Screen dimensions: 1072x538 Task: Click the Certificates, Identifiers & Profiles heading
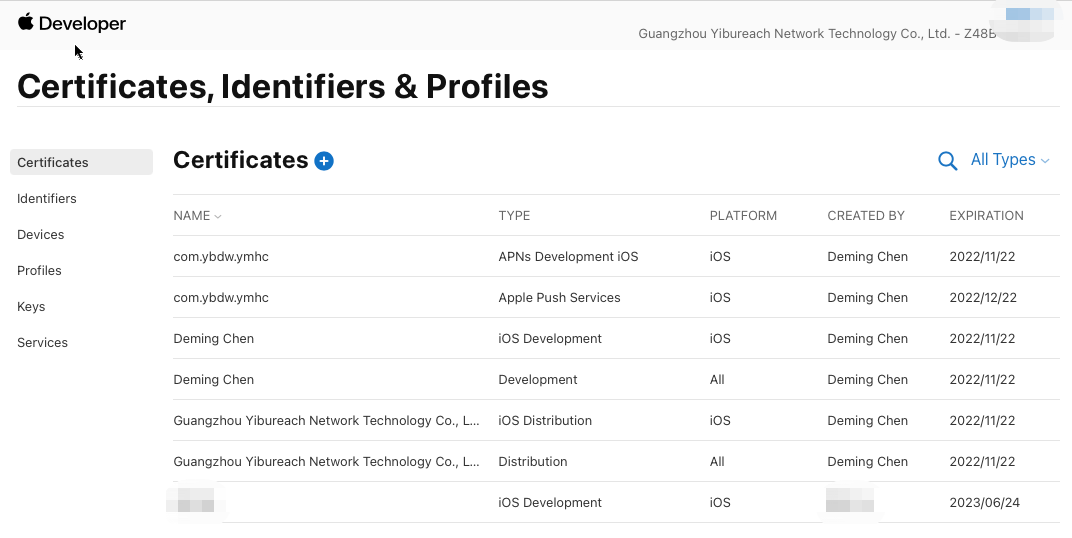[x=283, y=87]
